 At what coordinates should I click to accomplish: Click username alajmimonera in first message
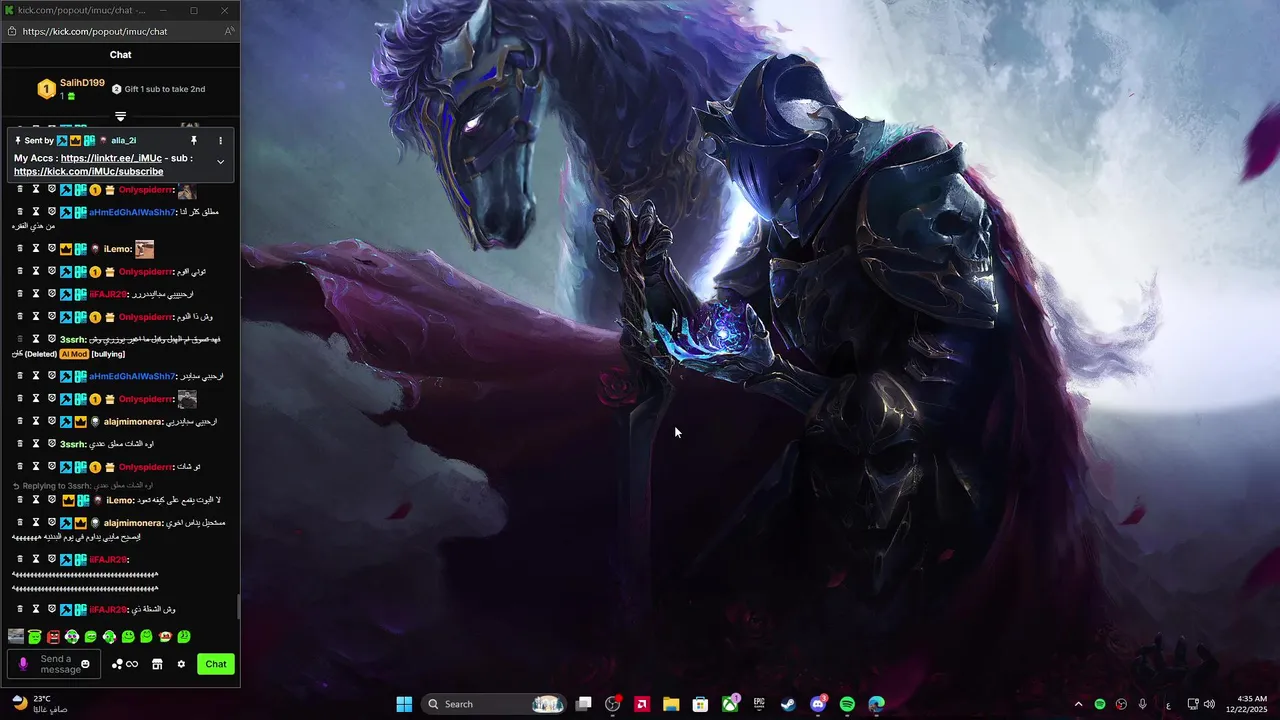click(x=133, y=422)
